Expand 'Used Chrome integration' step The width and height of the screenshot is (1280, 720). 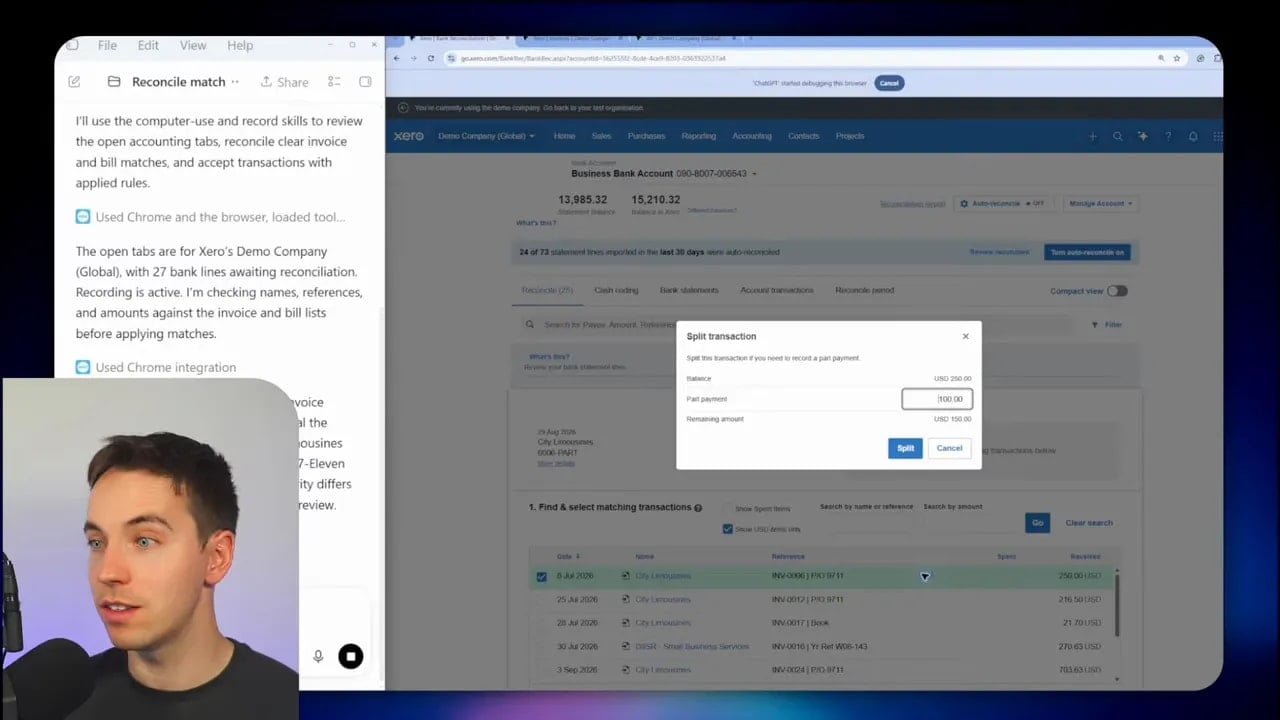coord(157,367)
